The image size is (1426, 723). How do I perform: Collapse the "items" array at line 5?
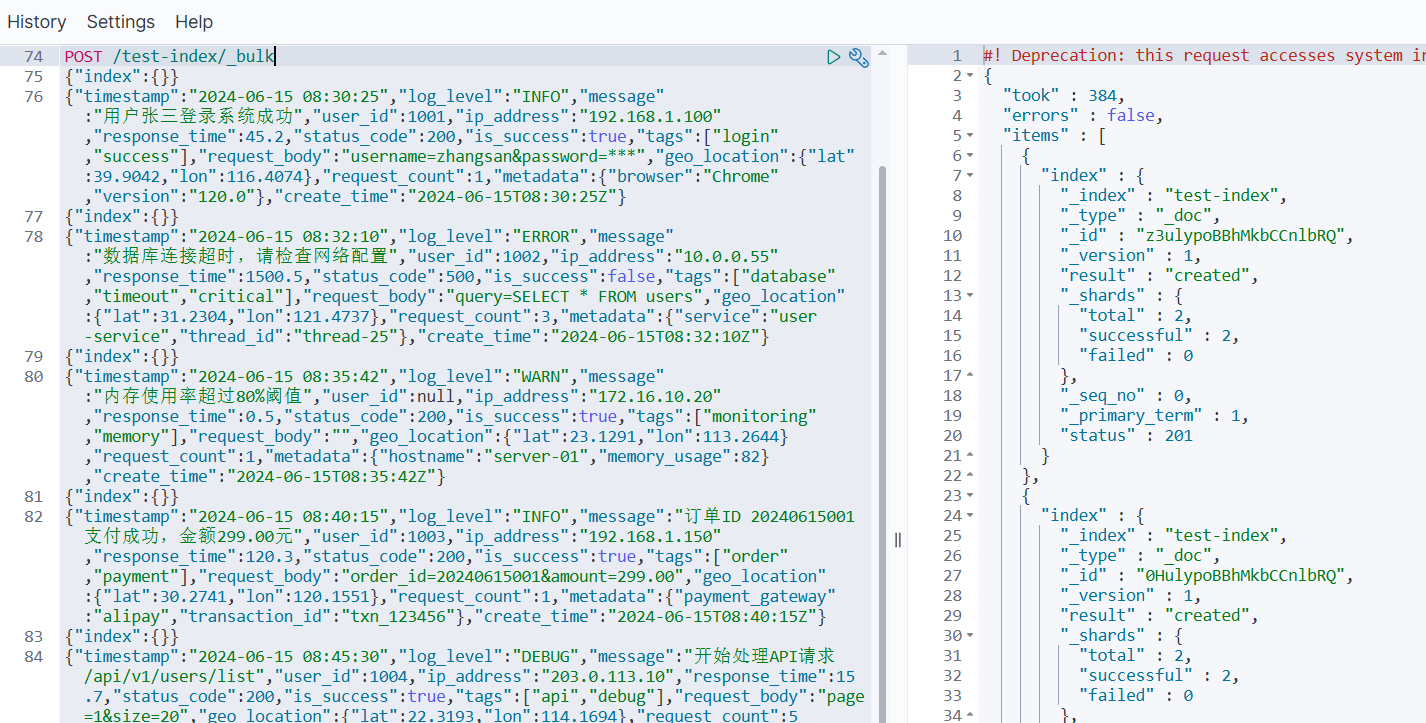[x=970, y=136]
